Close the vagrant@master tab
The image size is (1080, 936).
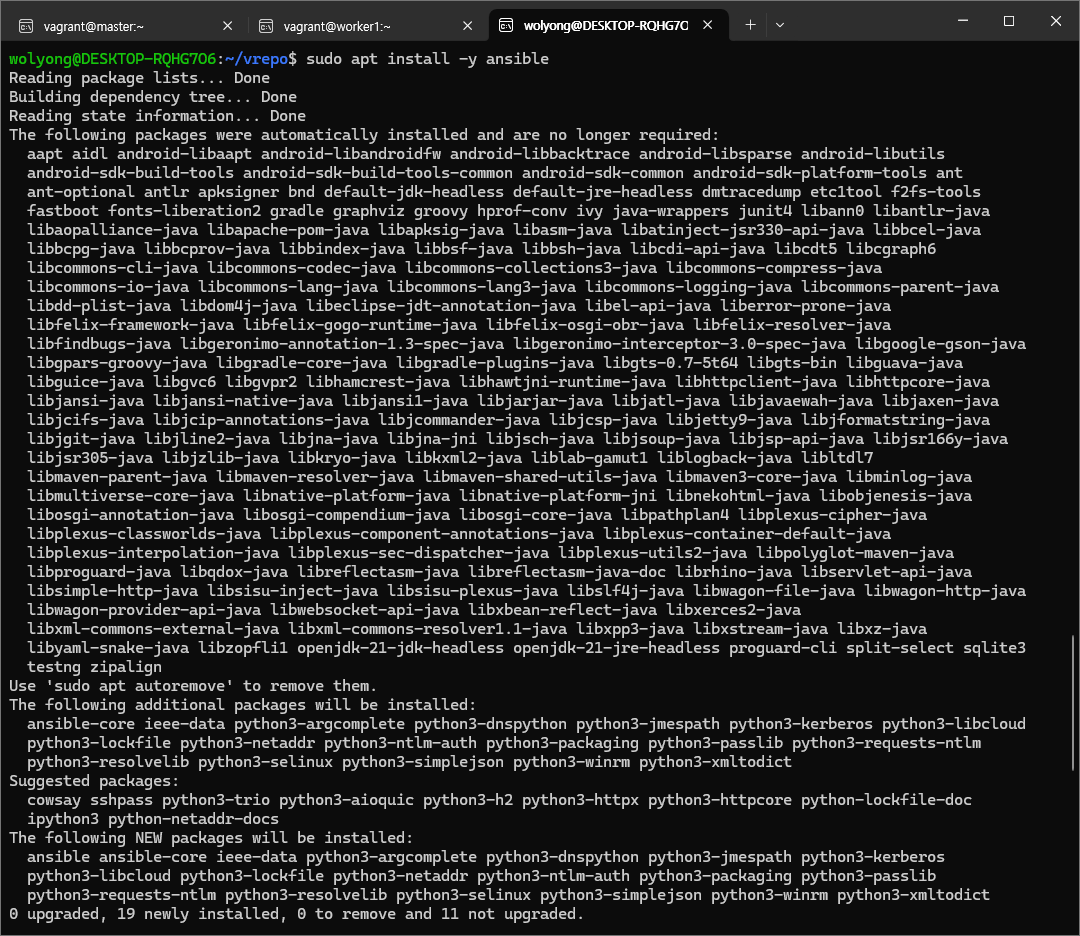tap(227, 25)
